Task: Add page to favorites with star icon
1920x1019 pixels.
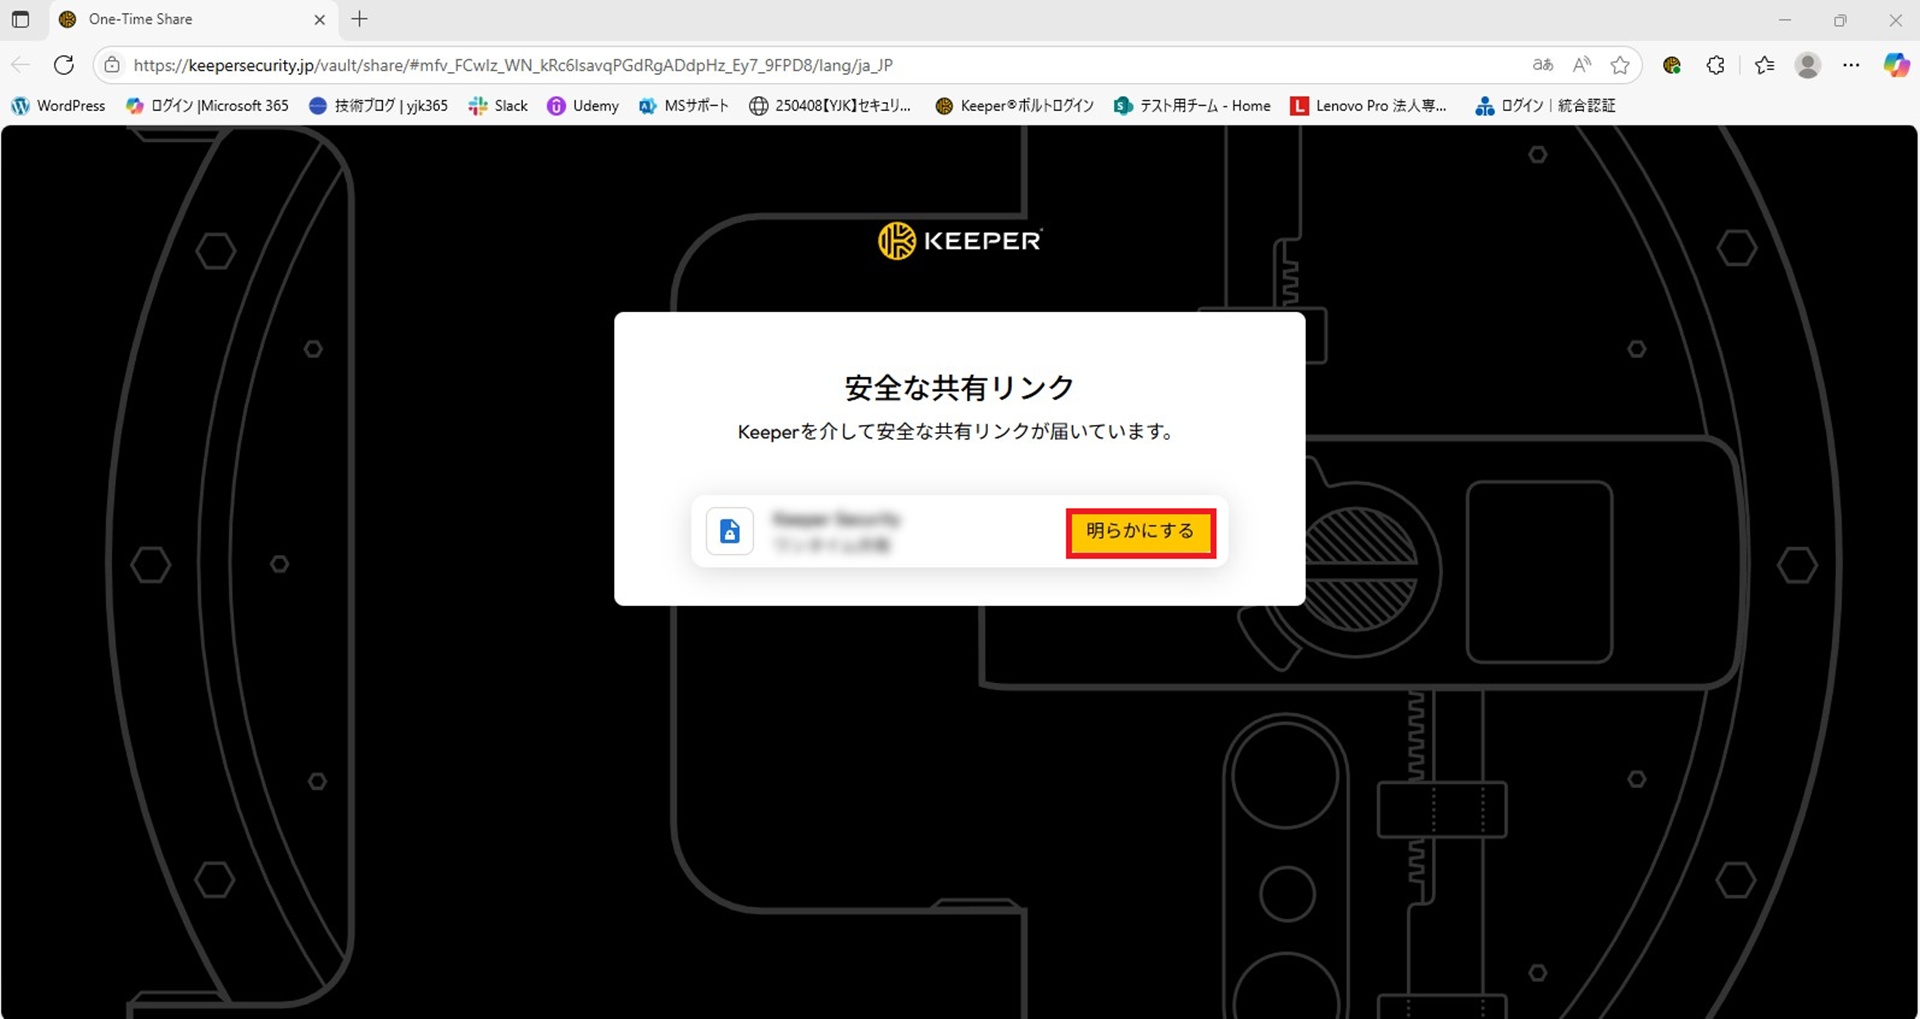Action: [x=1620, y=65]
